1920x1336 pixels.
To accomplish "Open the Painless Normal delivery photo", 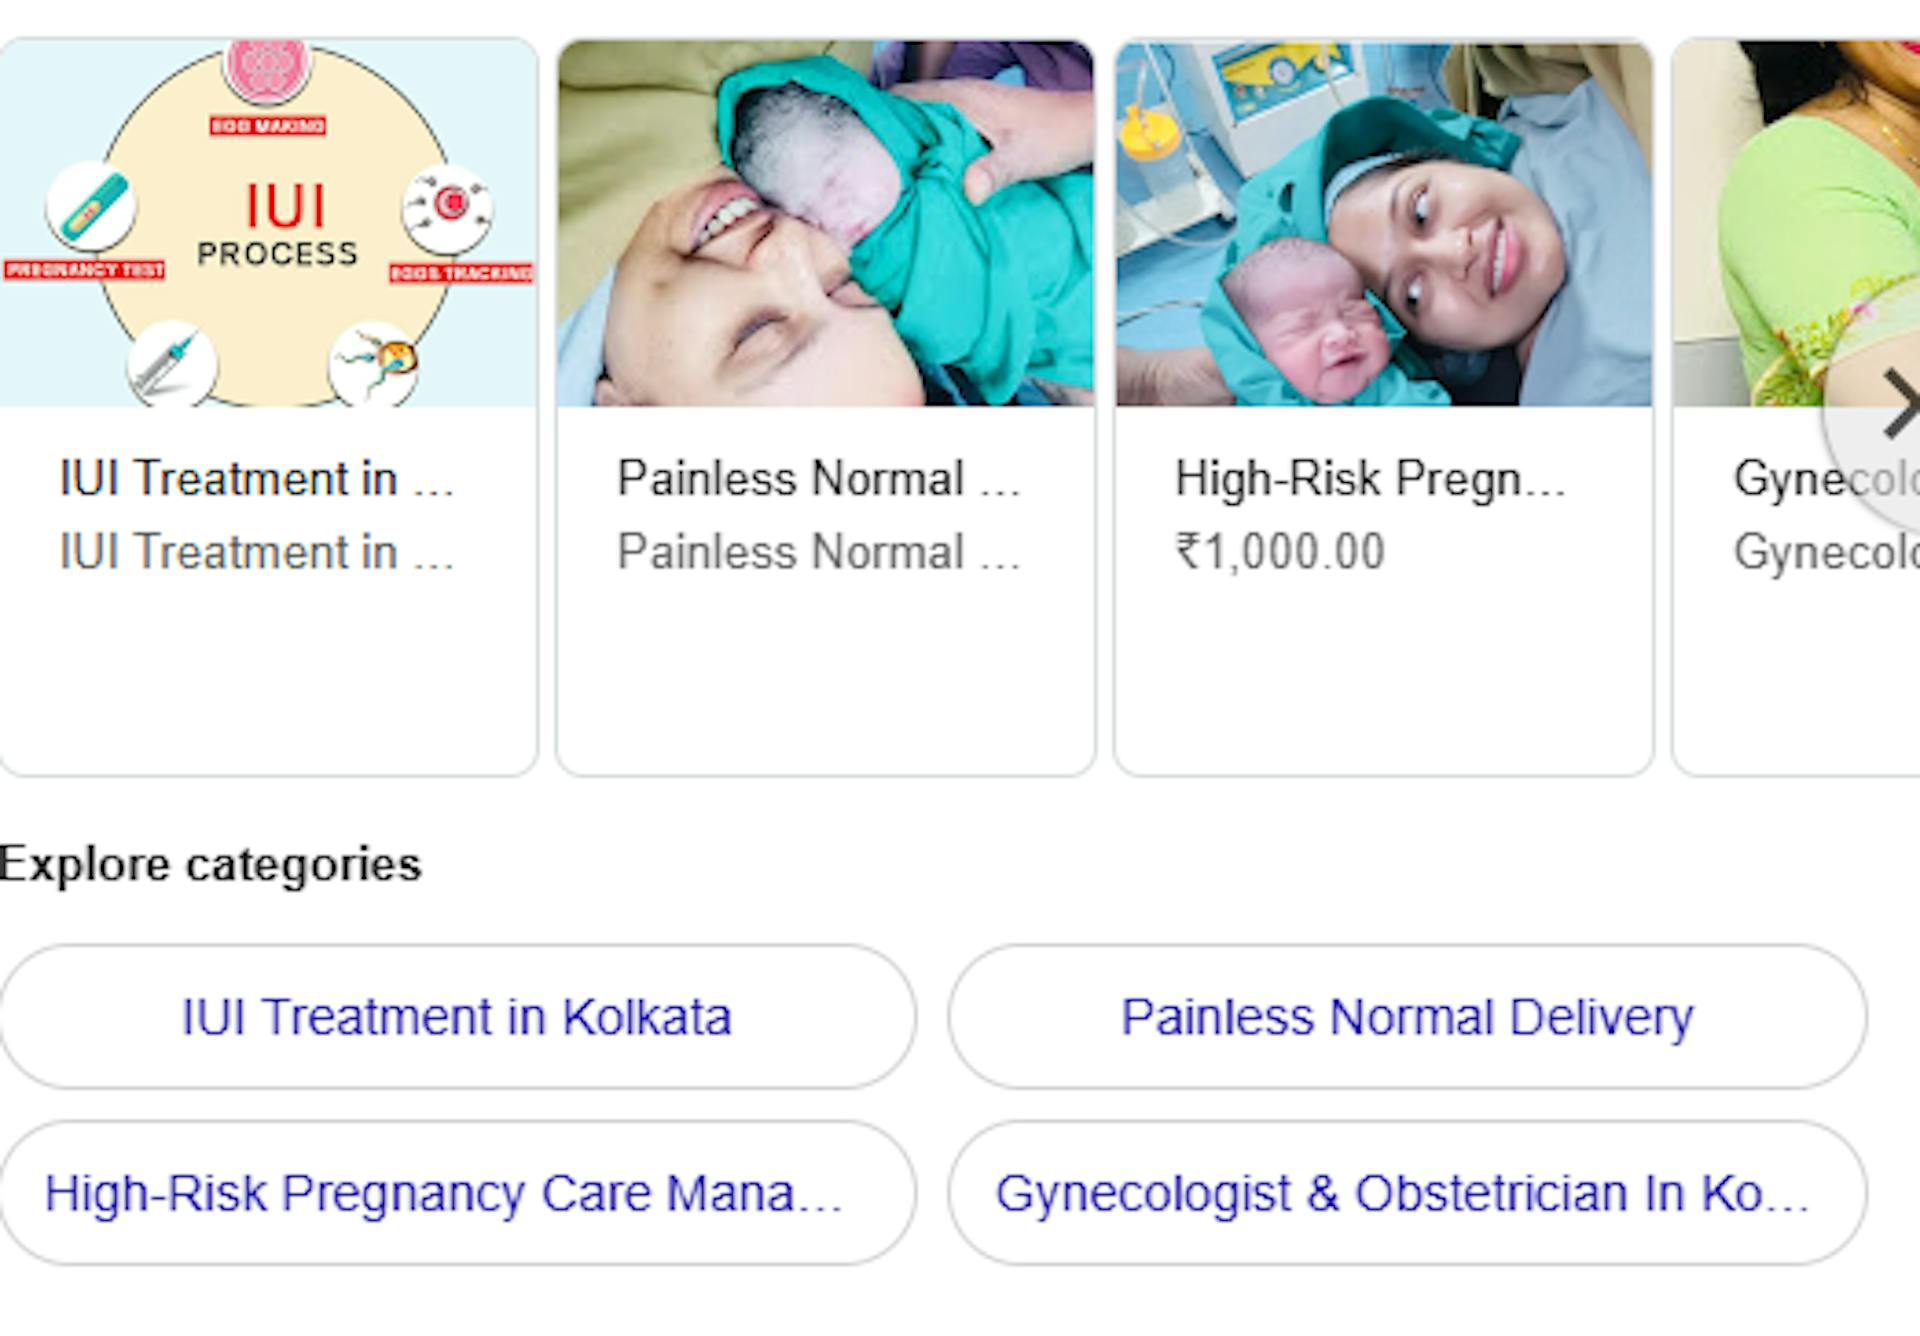I will [825, 224].
